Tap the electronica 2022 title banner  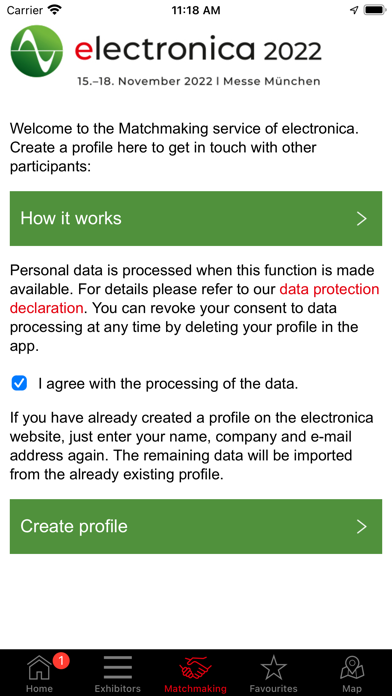198,50
